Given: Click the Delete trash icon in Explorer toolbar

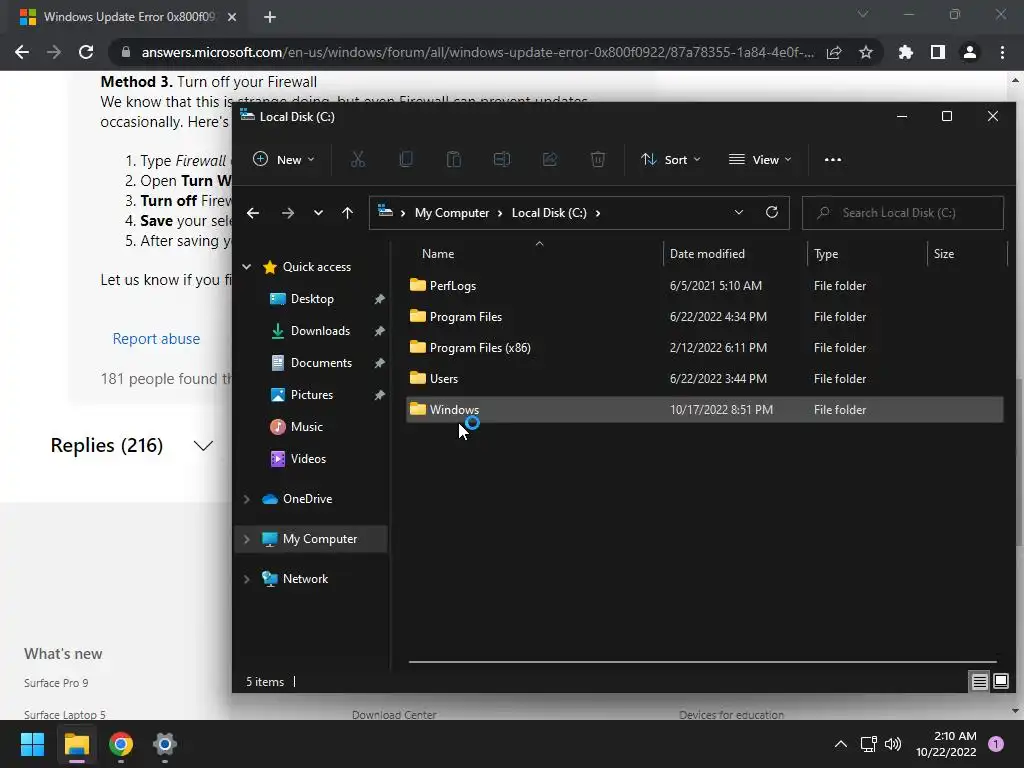Looking at the screenshot, I should point(598,159).
